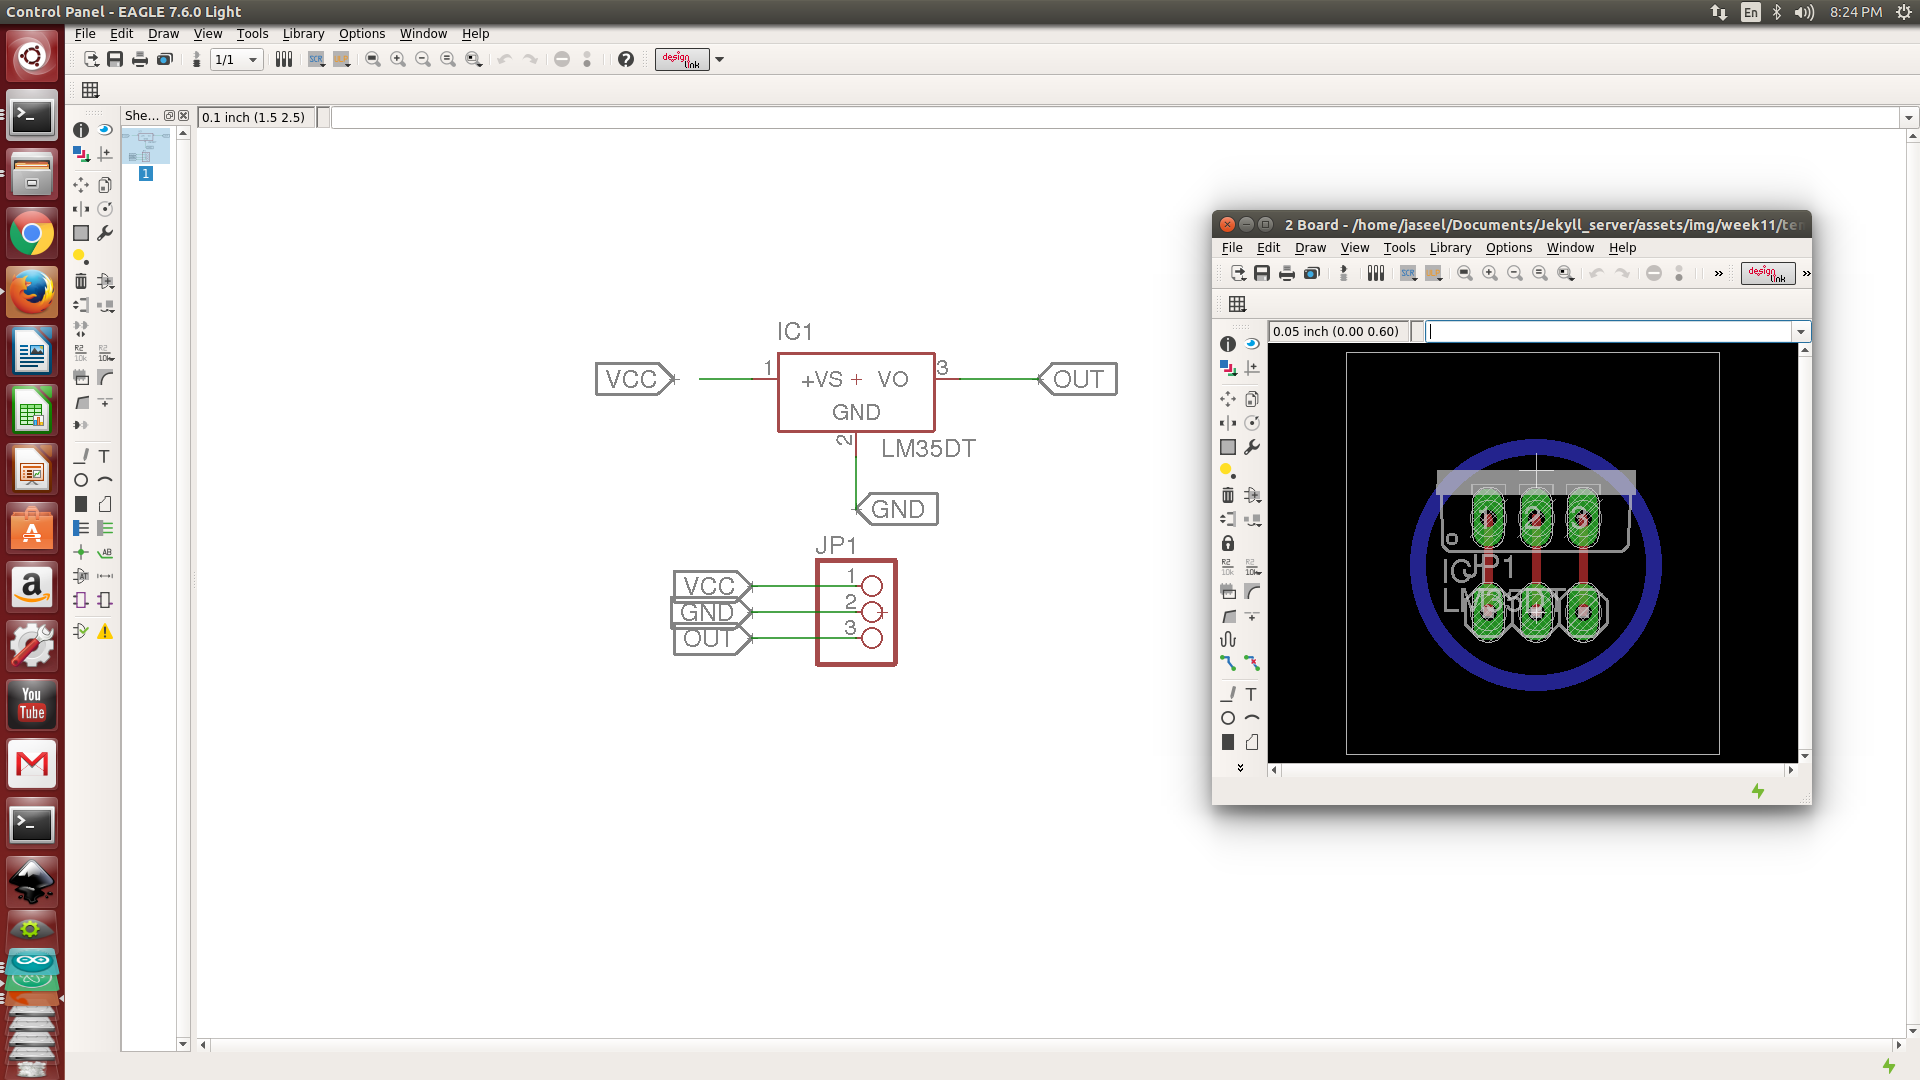Select the Show (eye) tool in schematic toolbar
The width and height of the screenshot is (1920, 1080).
tap(105, 130)
